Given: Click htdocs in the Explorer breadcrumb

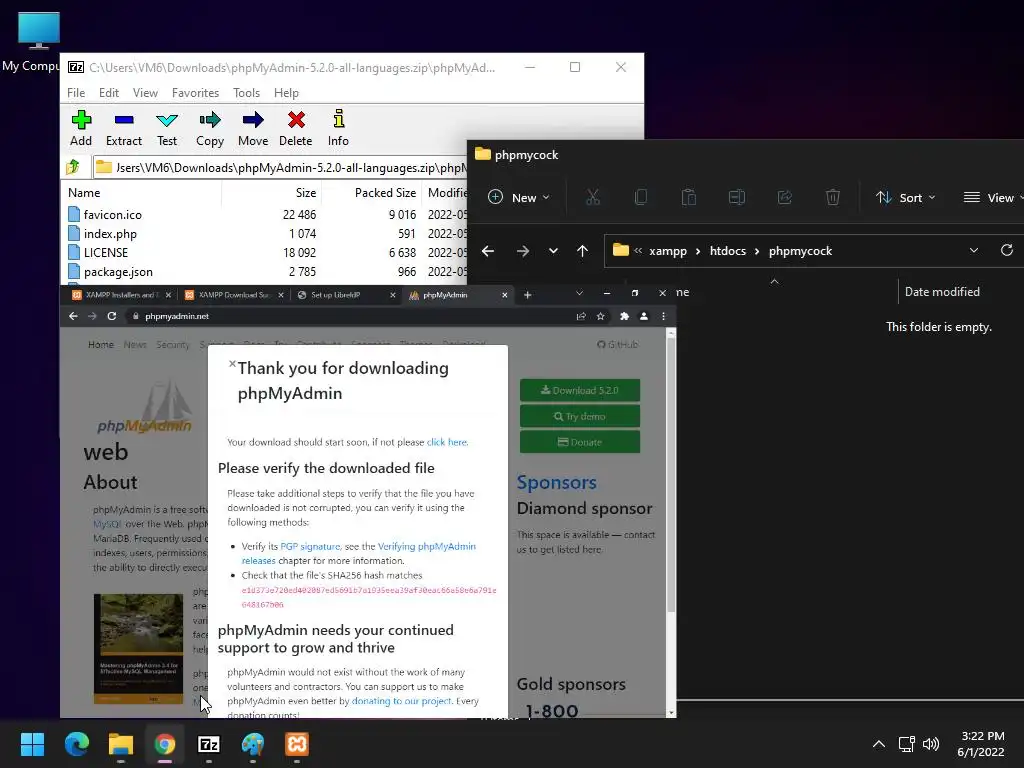Looking at the screenshot, I should [728, 251].
